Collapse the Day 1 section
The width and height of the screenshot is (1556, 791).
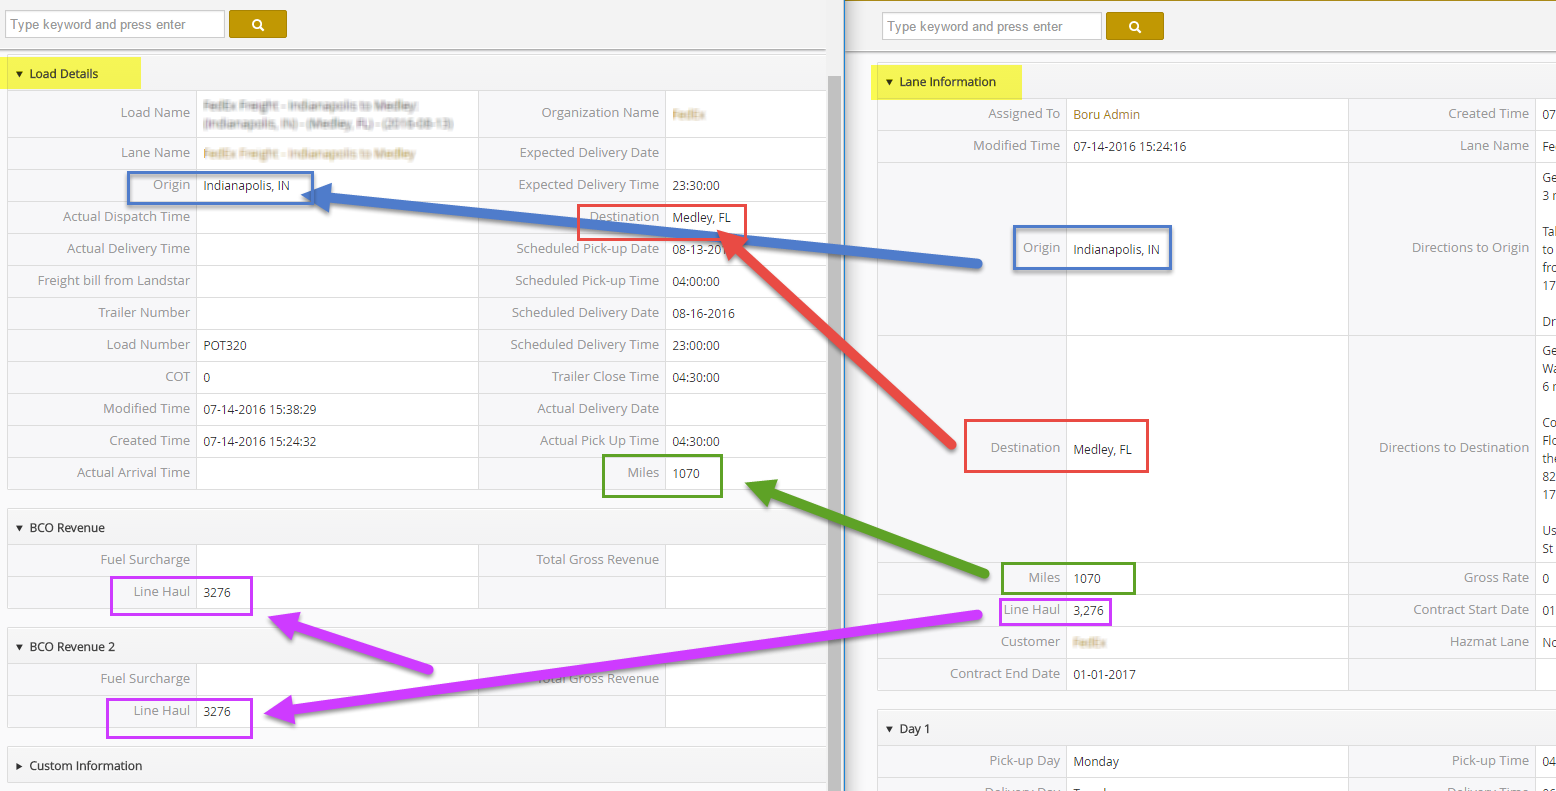[x=889, y=729]
